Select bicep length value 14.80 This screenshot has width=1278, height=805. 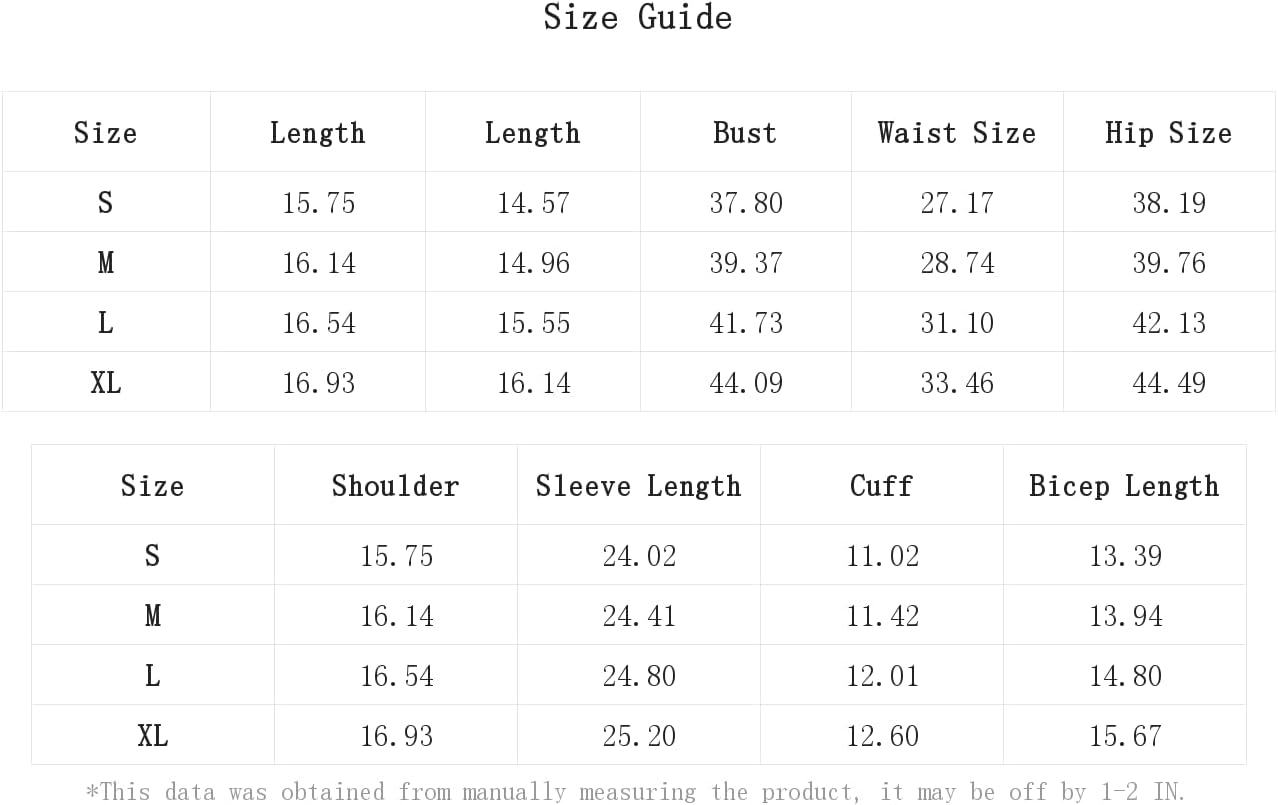tap(1126, 676)
